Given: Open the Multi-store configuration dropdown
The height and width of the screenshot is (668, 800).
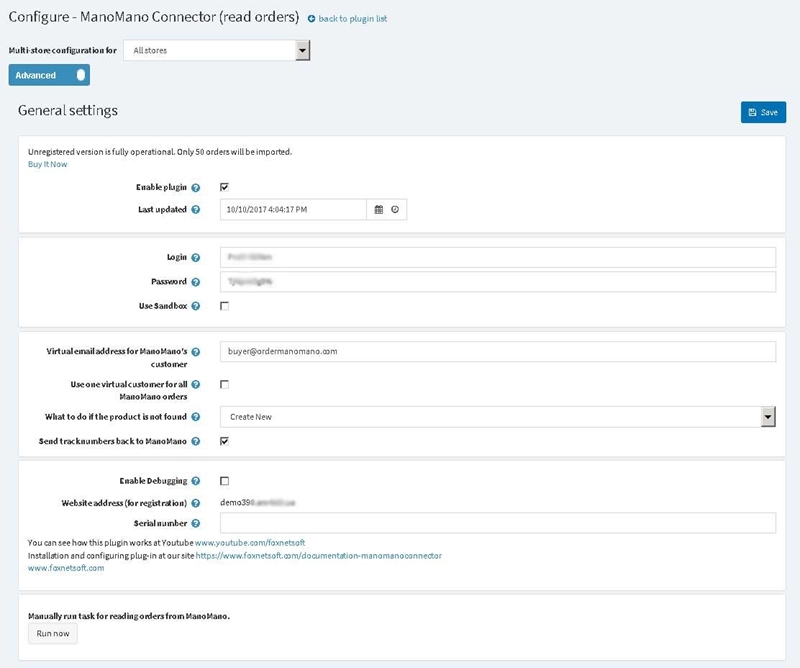Looking at the screenshot, I should [x=217, y=51].
